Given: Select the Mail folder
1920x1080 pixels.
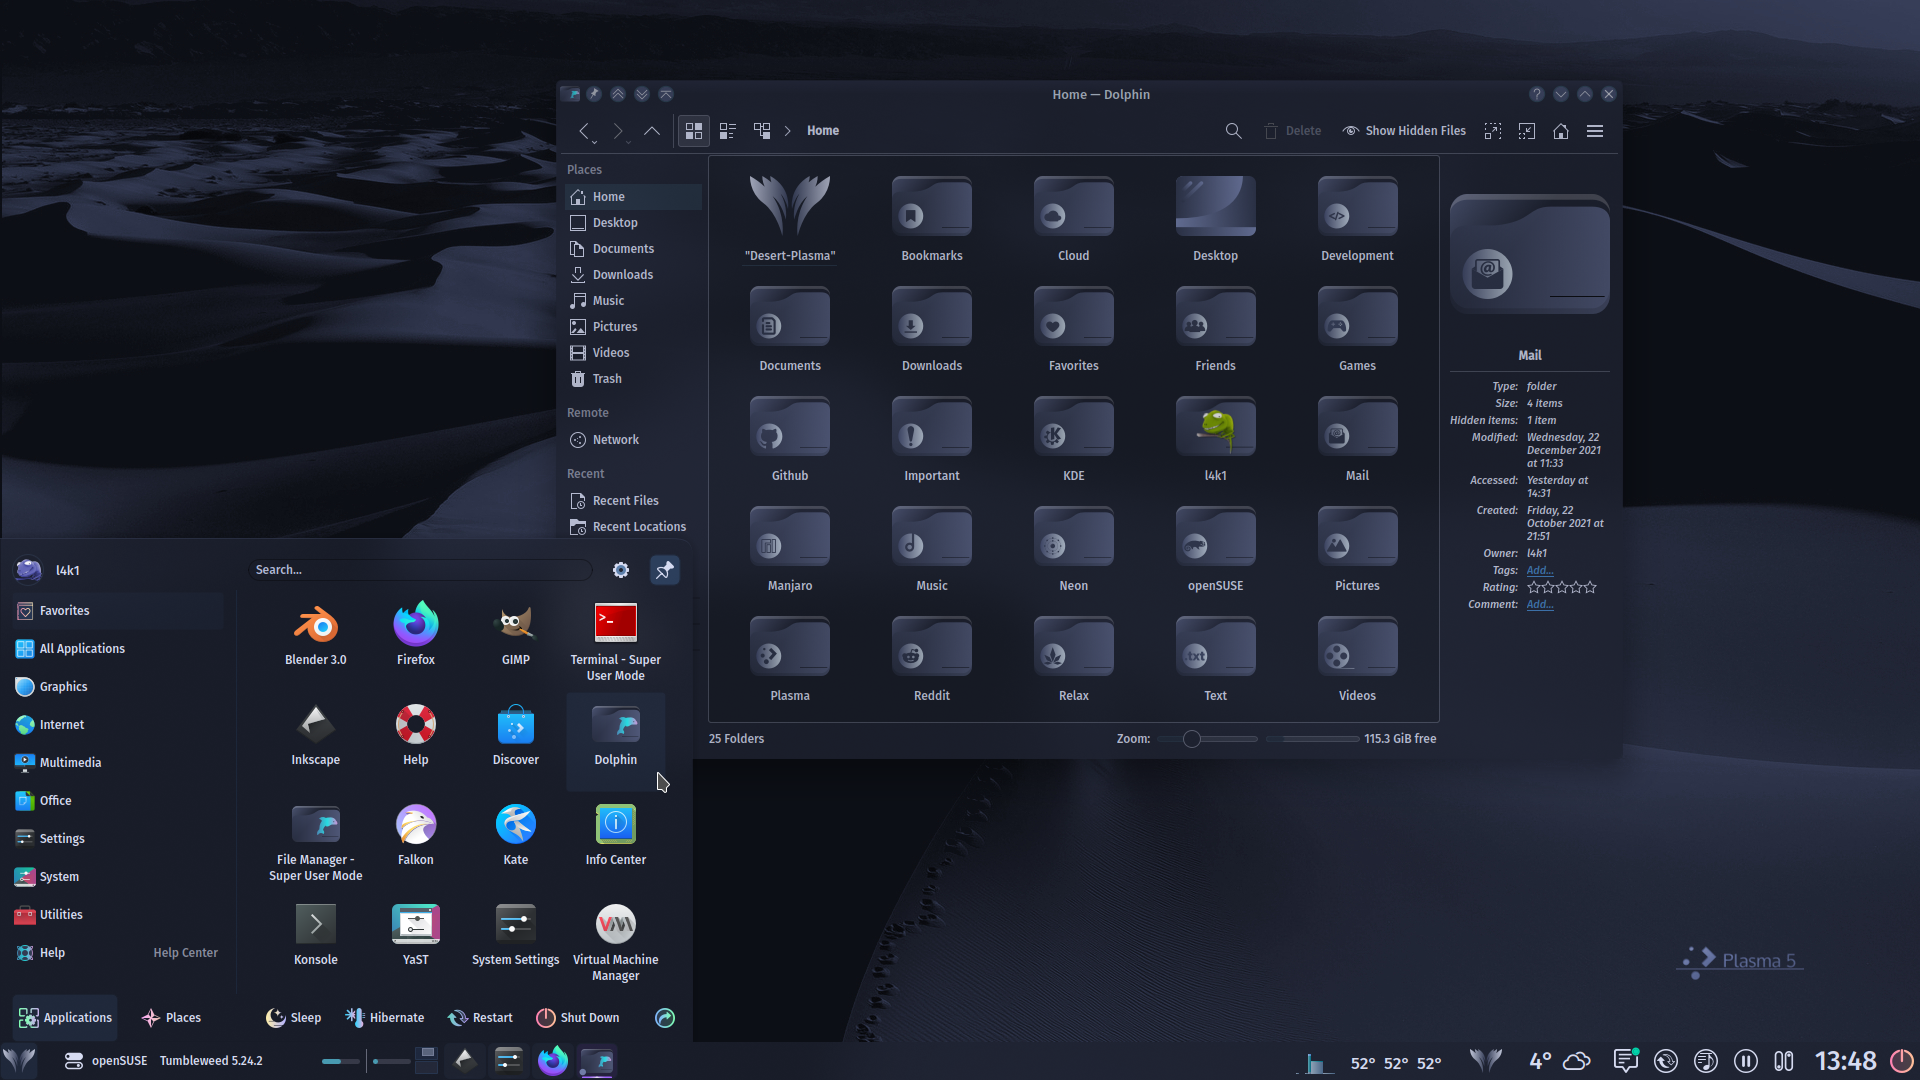Looking at the screenshot, I should pyautogui.click(x=1357, y=440).
